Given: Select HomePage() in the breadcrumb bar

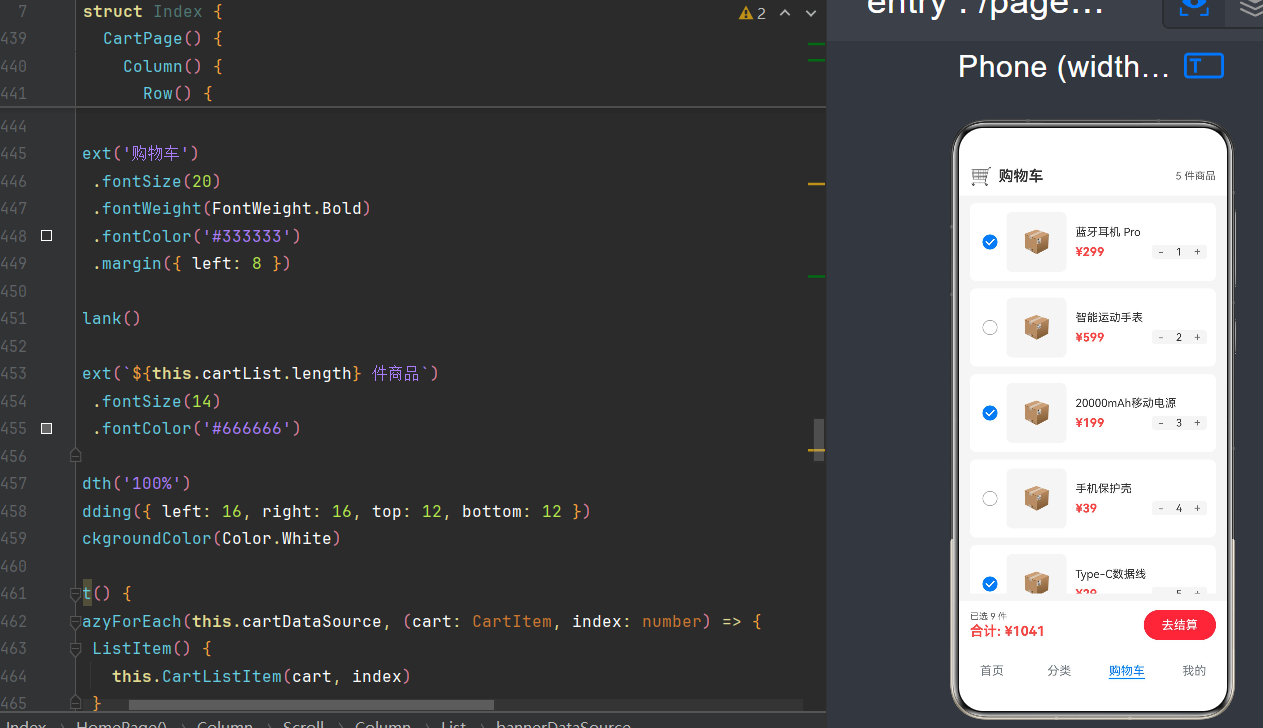Looking at the screenshot, I should pos(121,723).
